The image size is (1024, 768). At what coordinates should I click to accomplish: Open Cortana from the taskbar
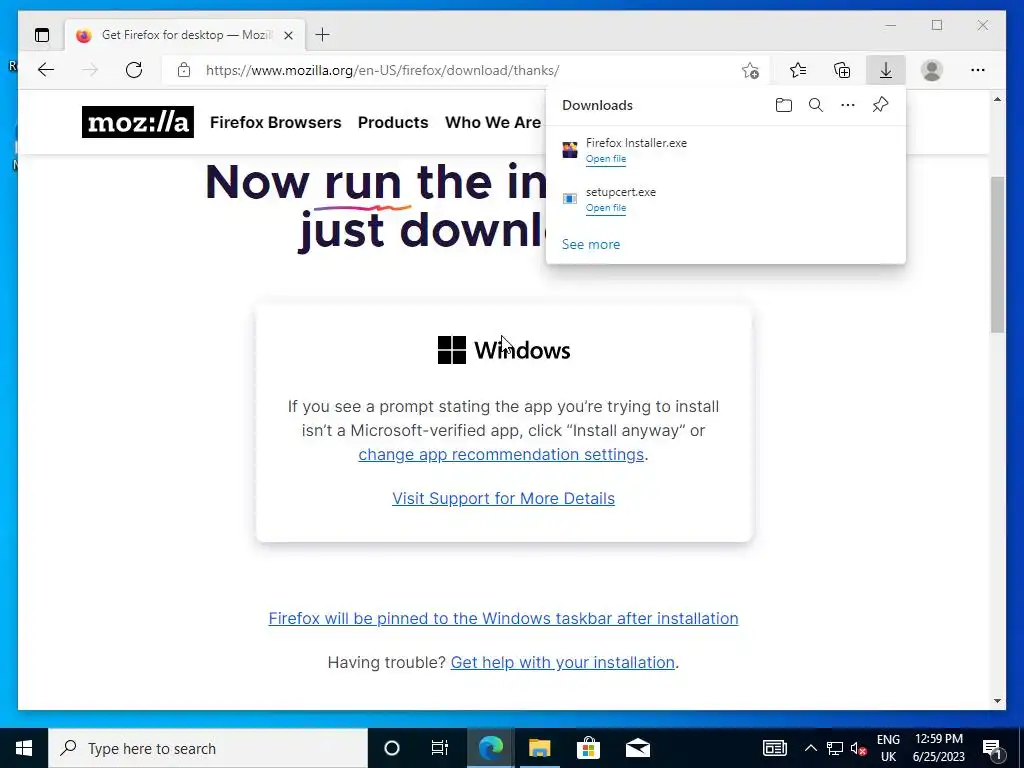[x=392, y=748]
